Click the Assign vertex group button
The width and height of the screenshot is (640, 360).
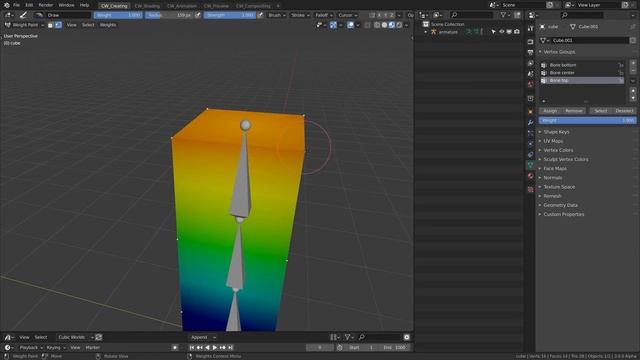pyautogui.click(x=550, y=111)
